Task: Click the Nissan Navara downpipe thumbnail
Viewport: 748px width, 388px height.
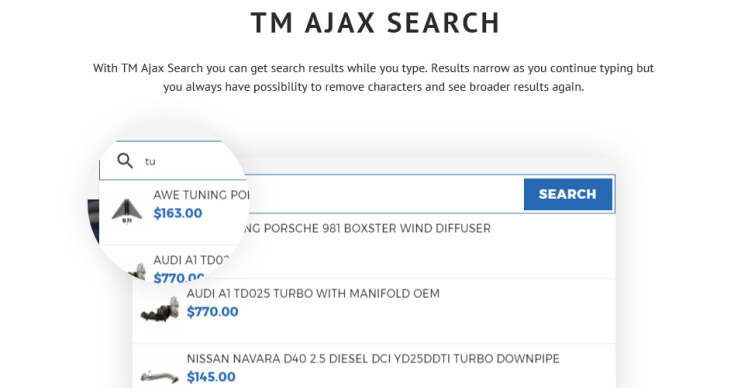Action: [x=160, y=377]
